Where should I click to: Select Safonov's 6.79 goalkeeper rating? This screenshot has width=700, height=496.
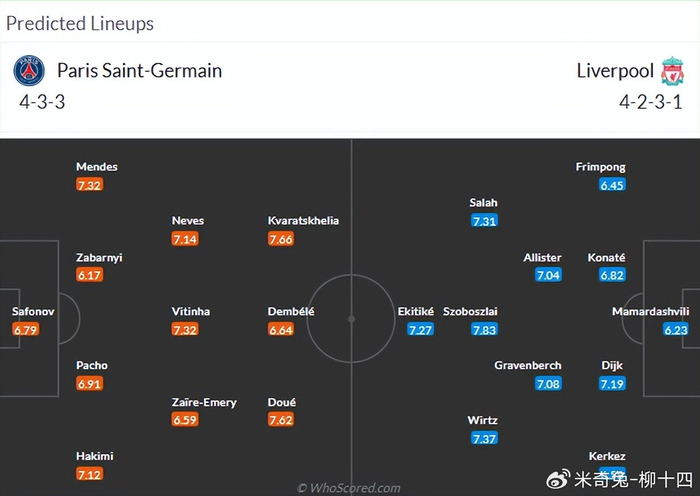pos(25,329)
